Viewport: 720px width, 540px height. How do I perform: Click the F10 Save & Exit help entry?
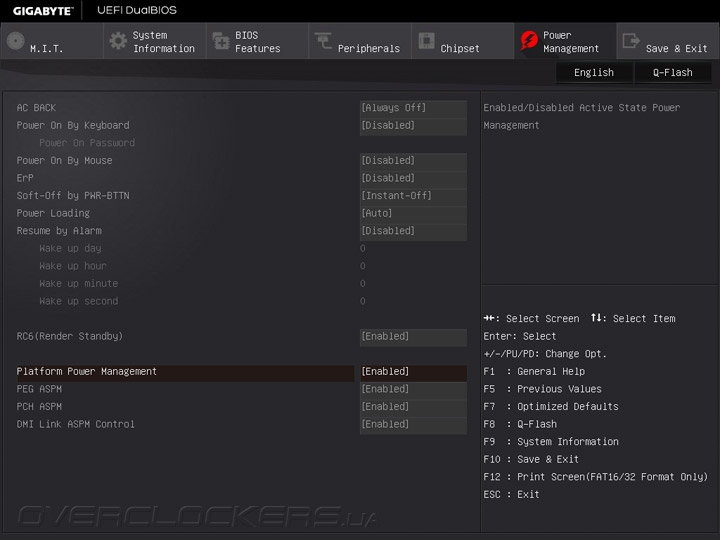click(531, 459)
